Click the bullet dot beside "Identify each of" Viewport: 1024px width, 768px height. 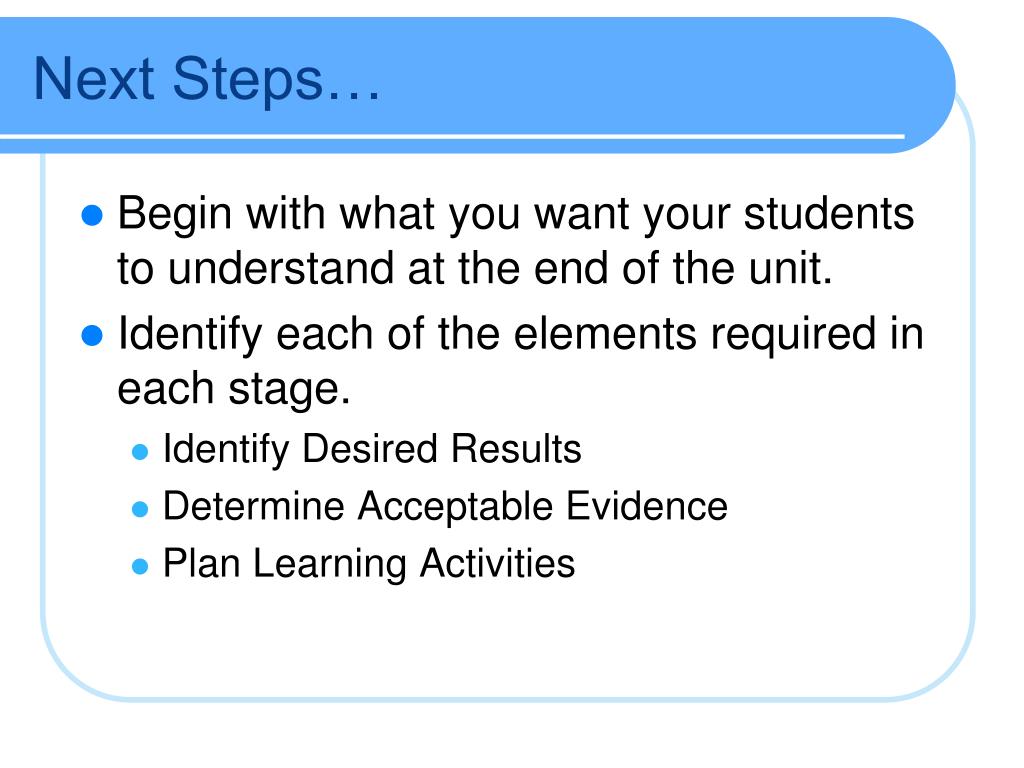92,335
